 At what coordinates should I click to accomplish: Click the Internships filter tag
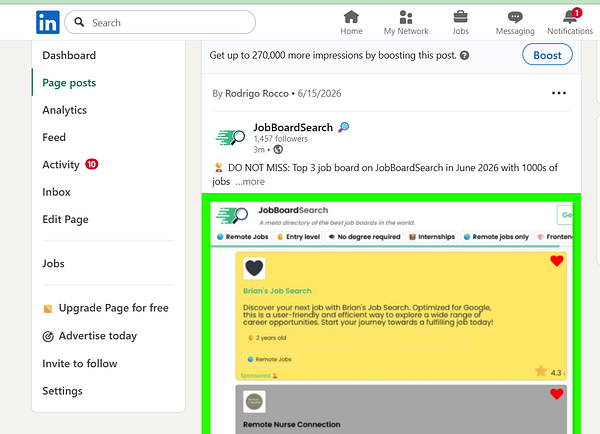[432, 237]
